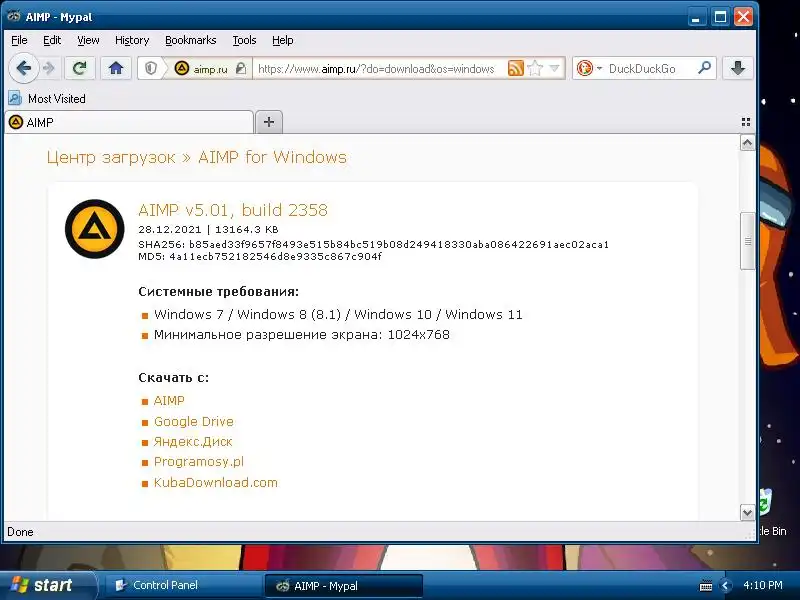Viewport: 800px width, 600px height.
Task: Click the 28.12.2021 | 13164.3 KB text
Action: pyautogui.click(x=208, y=230)
